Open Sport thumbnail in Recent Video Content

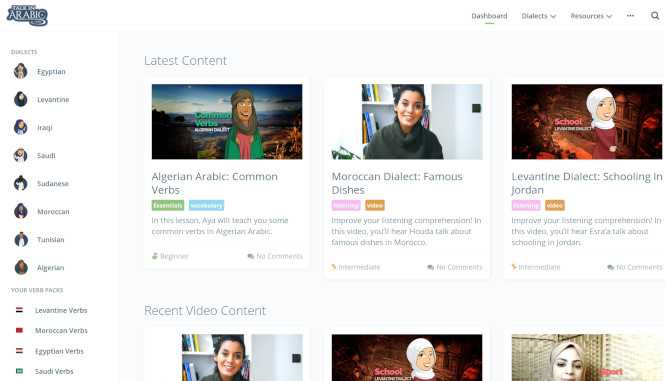pos(587,357)
